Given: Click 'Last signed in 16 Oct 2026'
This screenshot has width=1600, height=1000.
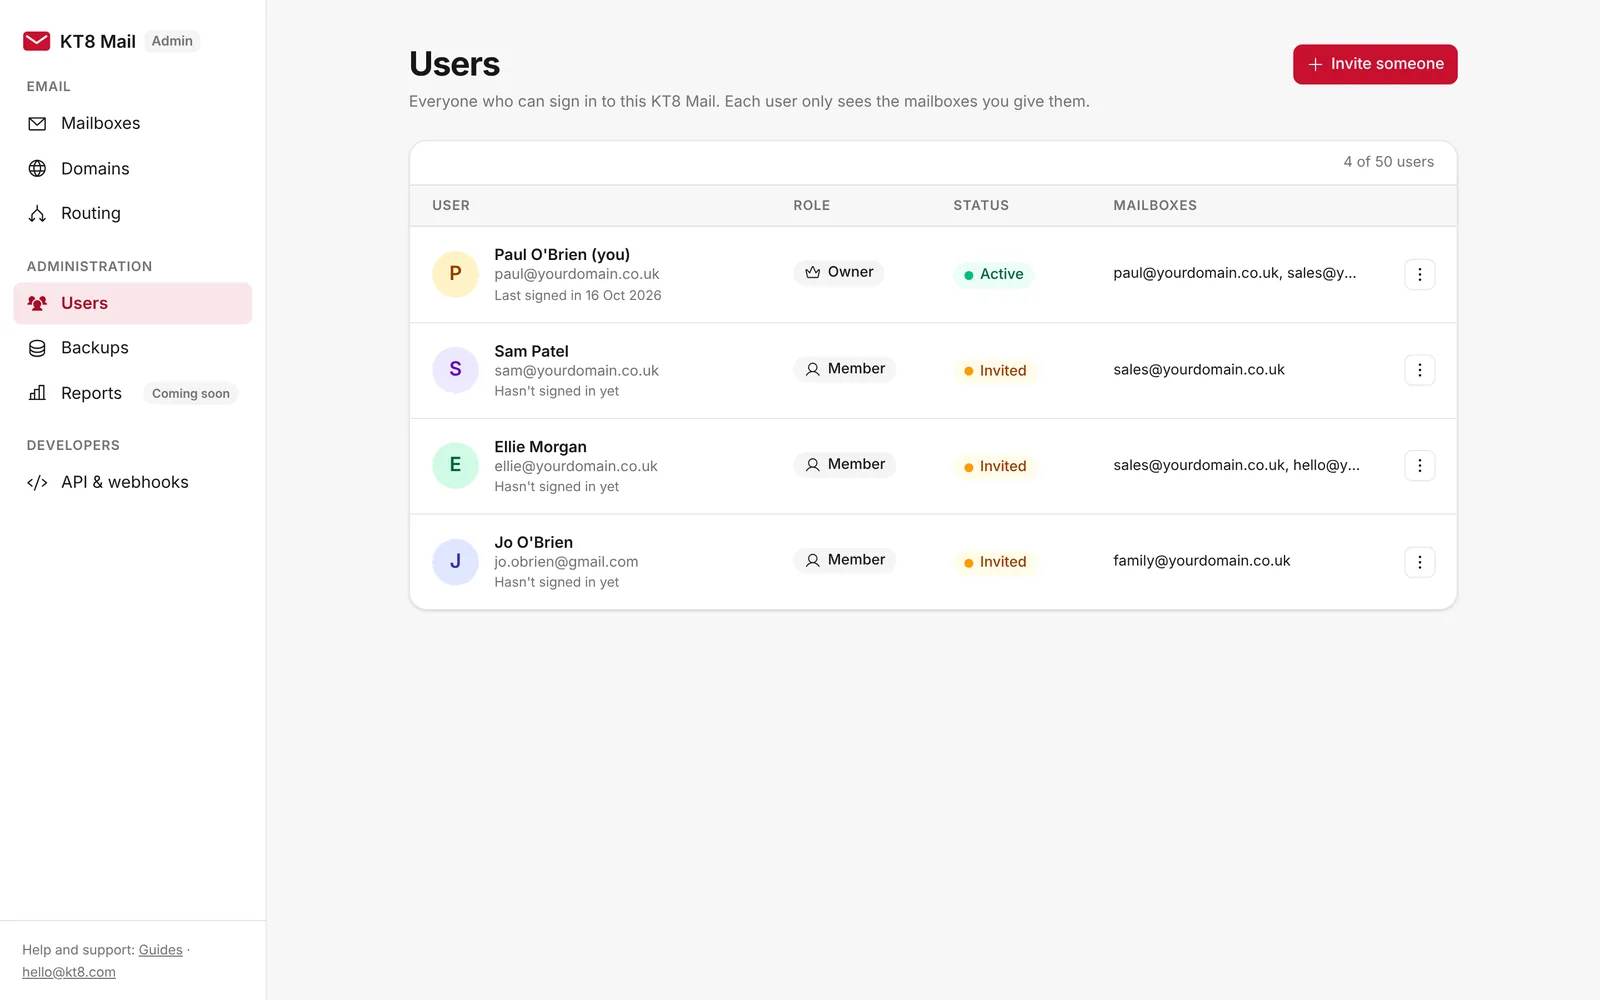Looking at the screenshot, I should [578, 295].
